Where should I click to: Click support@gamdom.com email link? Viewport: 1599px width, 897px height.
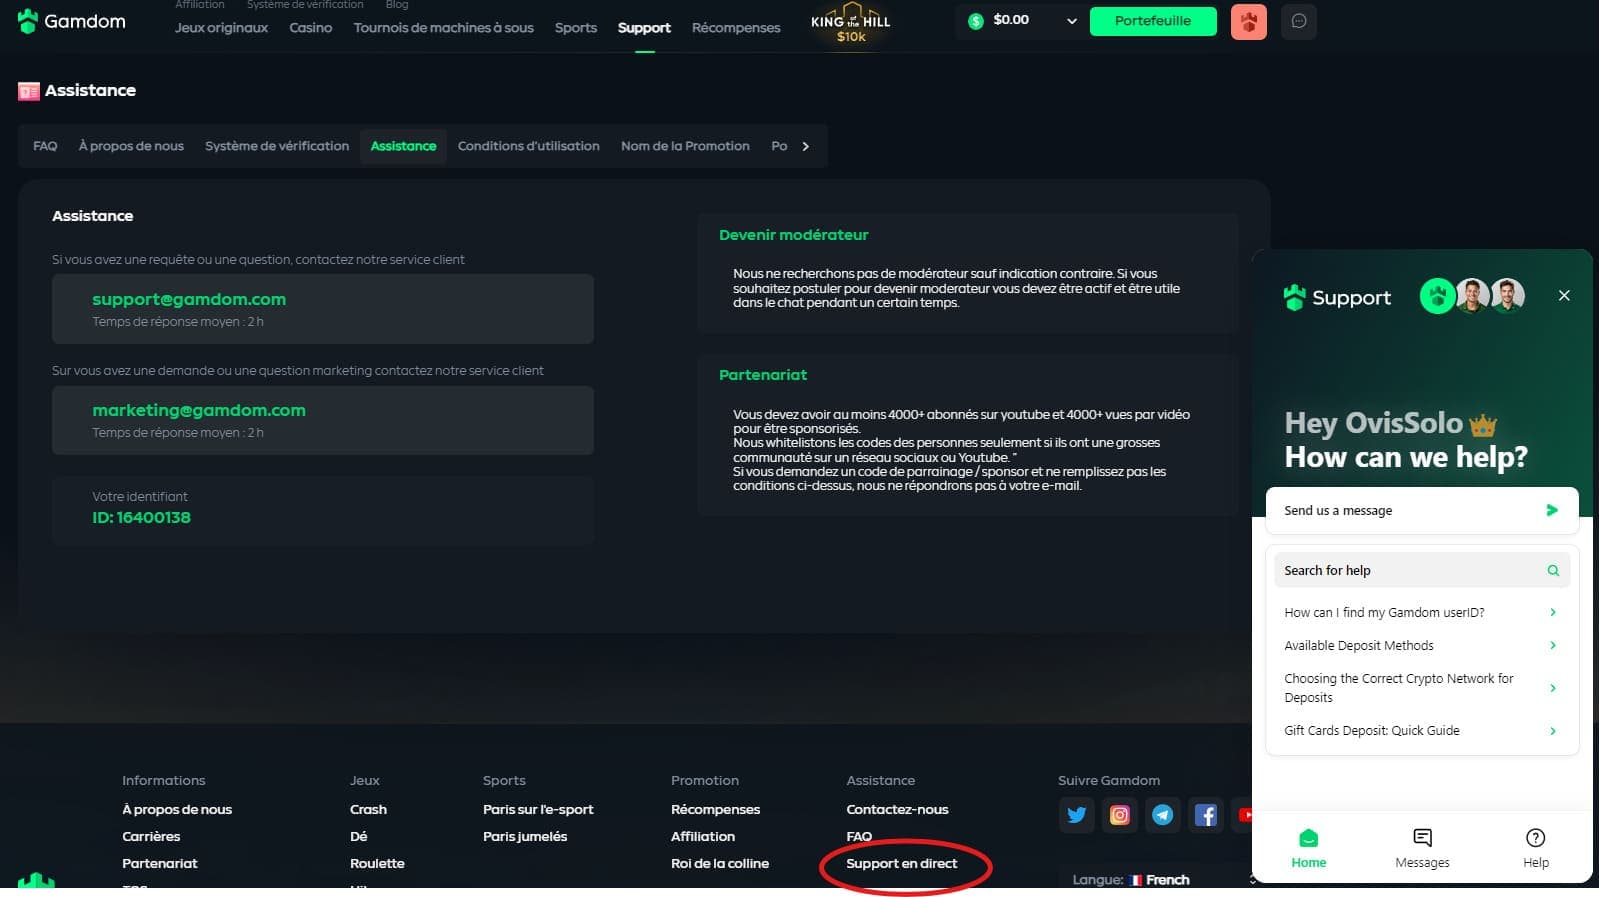189,299
